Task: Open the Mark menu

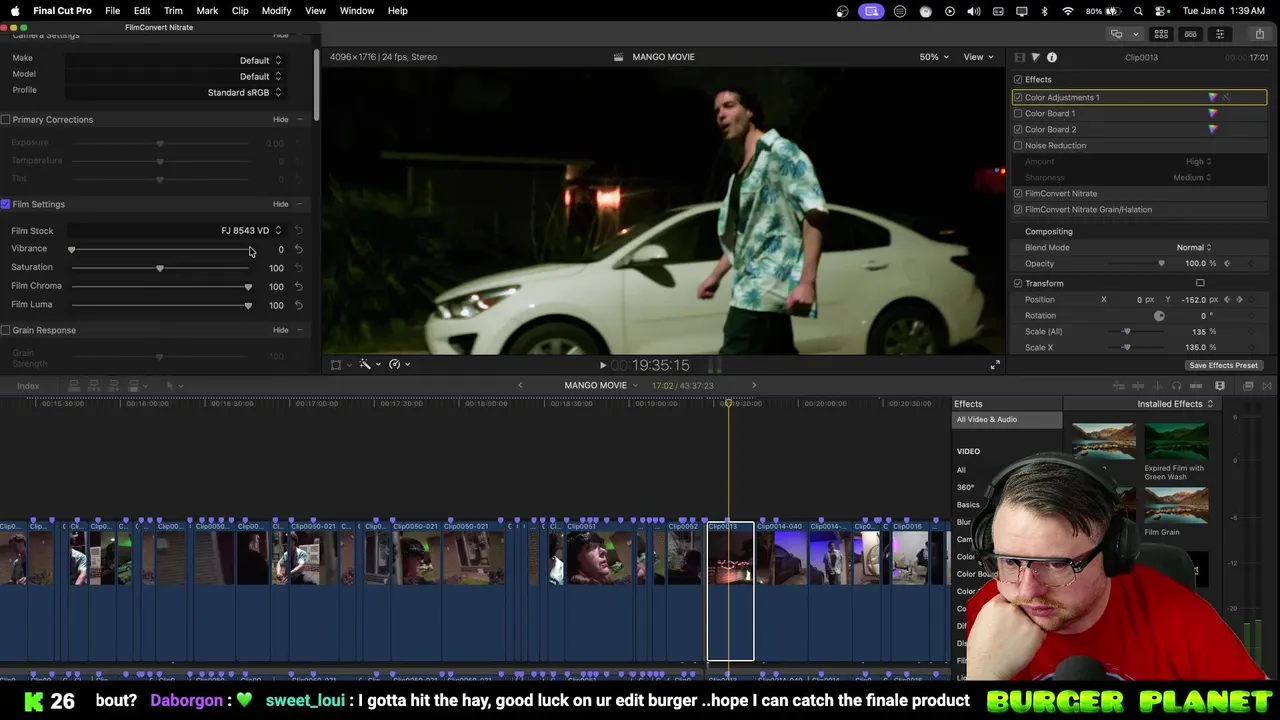Action: click(x=207, y=11)
